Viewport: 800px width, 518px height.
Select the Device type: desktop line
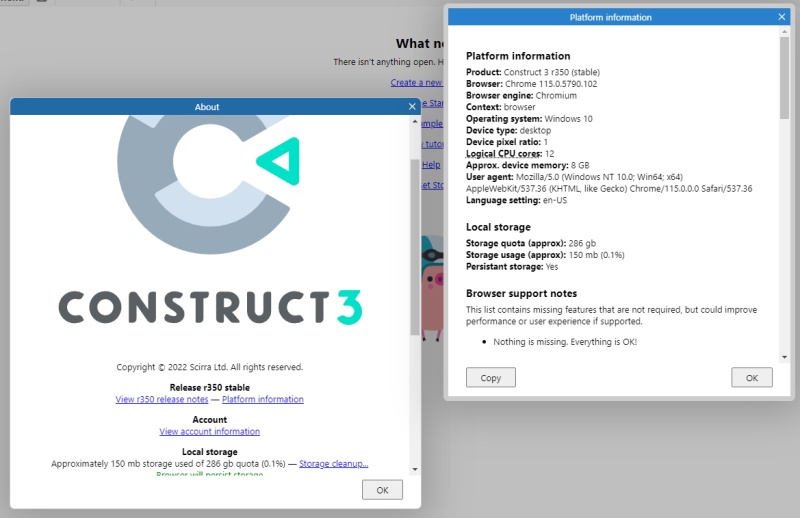tap(508, 130)
